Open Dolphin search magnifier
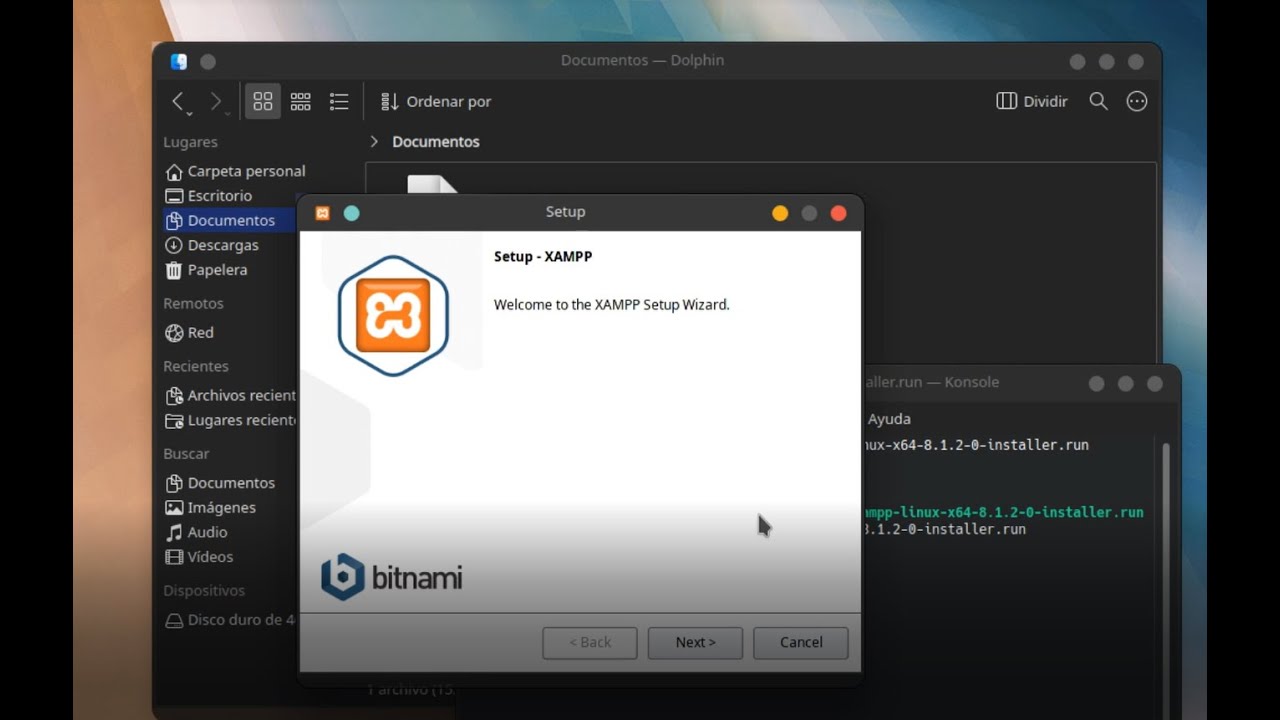The width and height of the screenshot is (1280, 720). [1098, 101]
